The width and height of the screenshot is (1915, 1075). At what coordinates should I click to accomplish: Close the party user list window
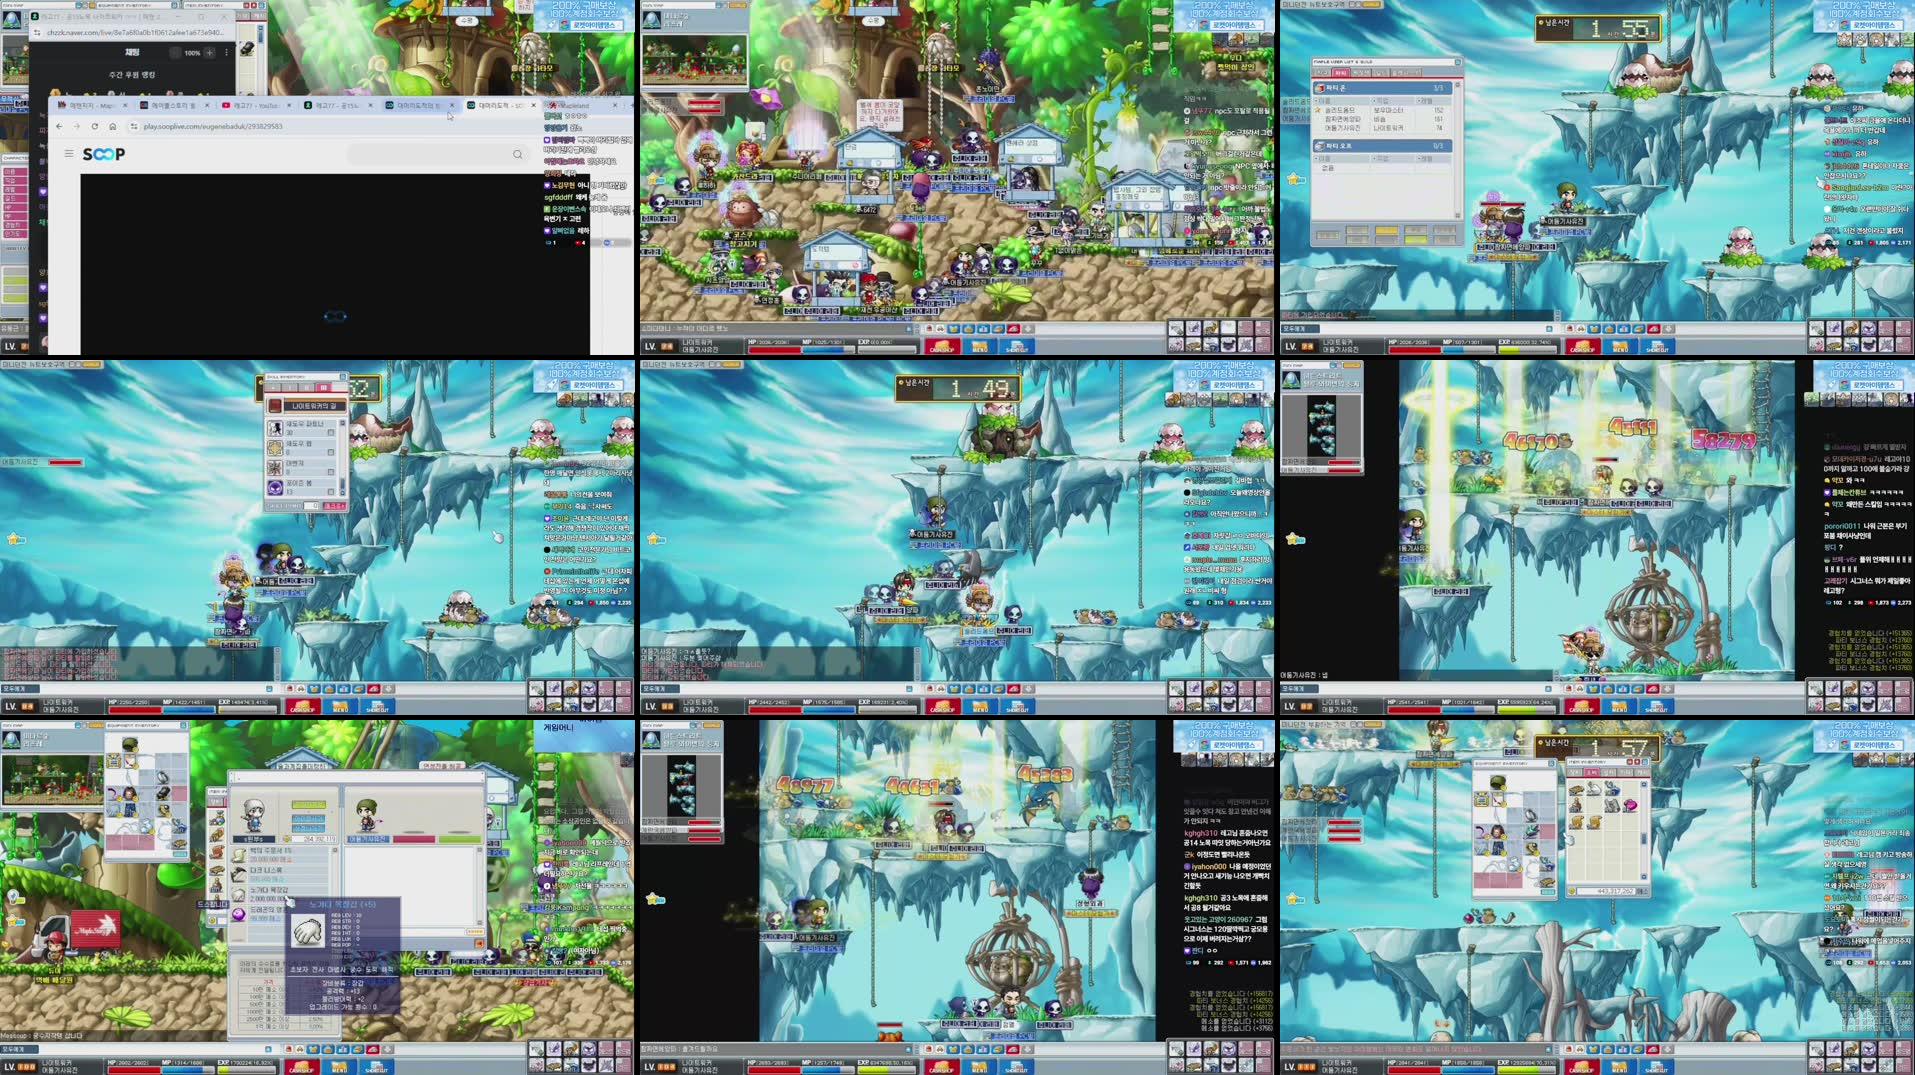click(x=1457, y=62)
